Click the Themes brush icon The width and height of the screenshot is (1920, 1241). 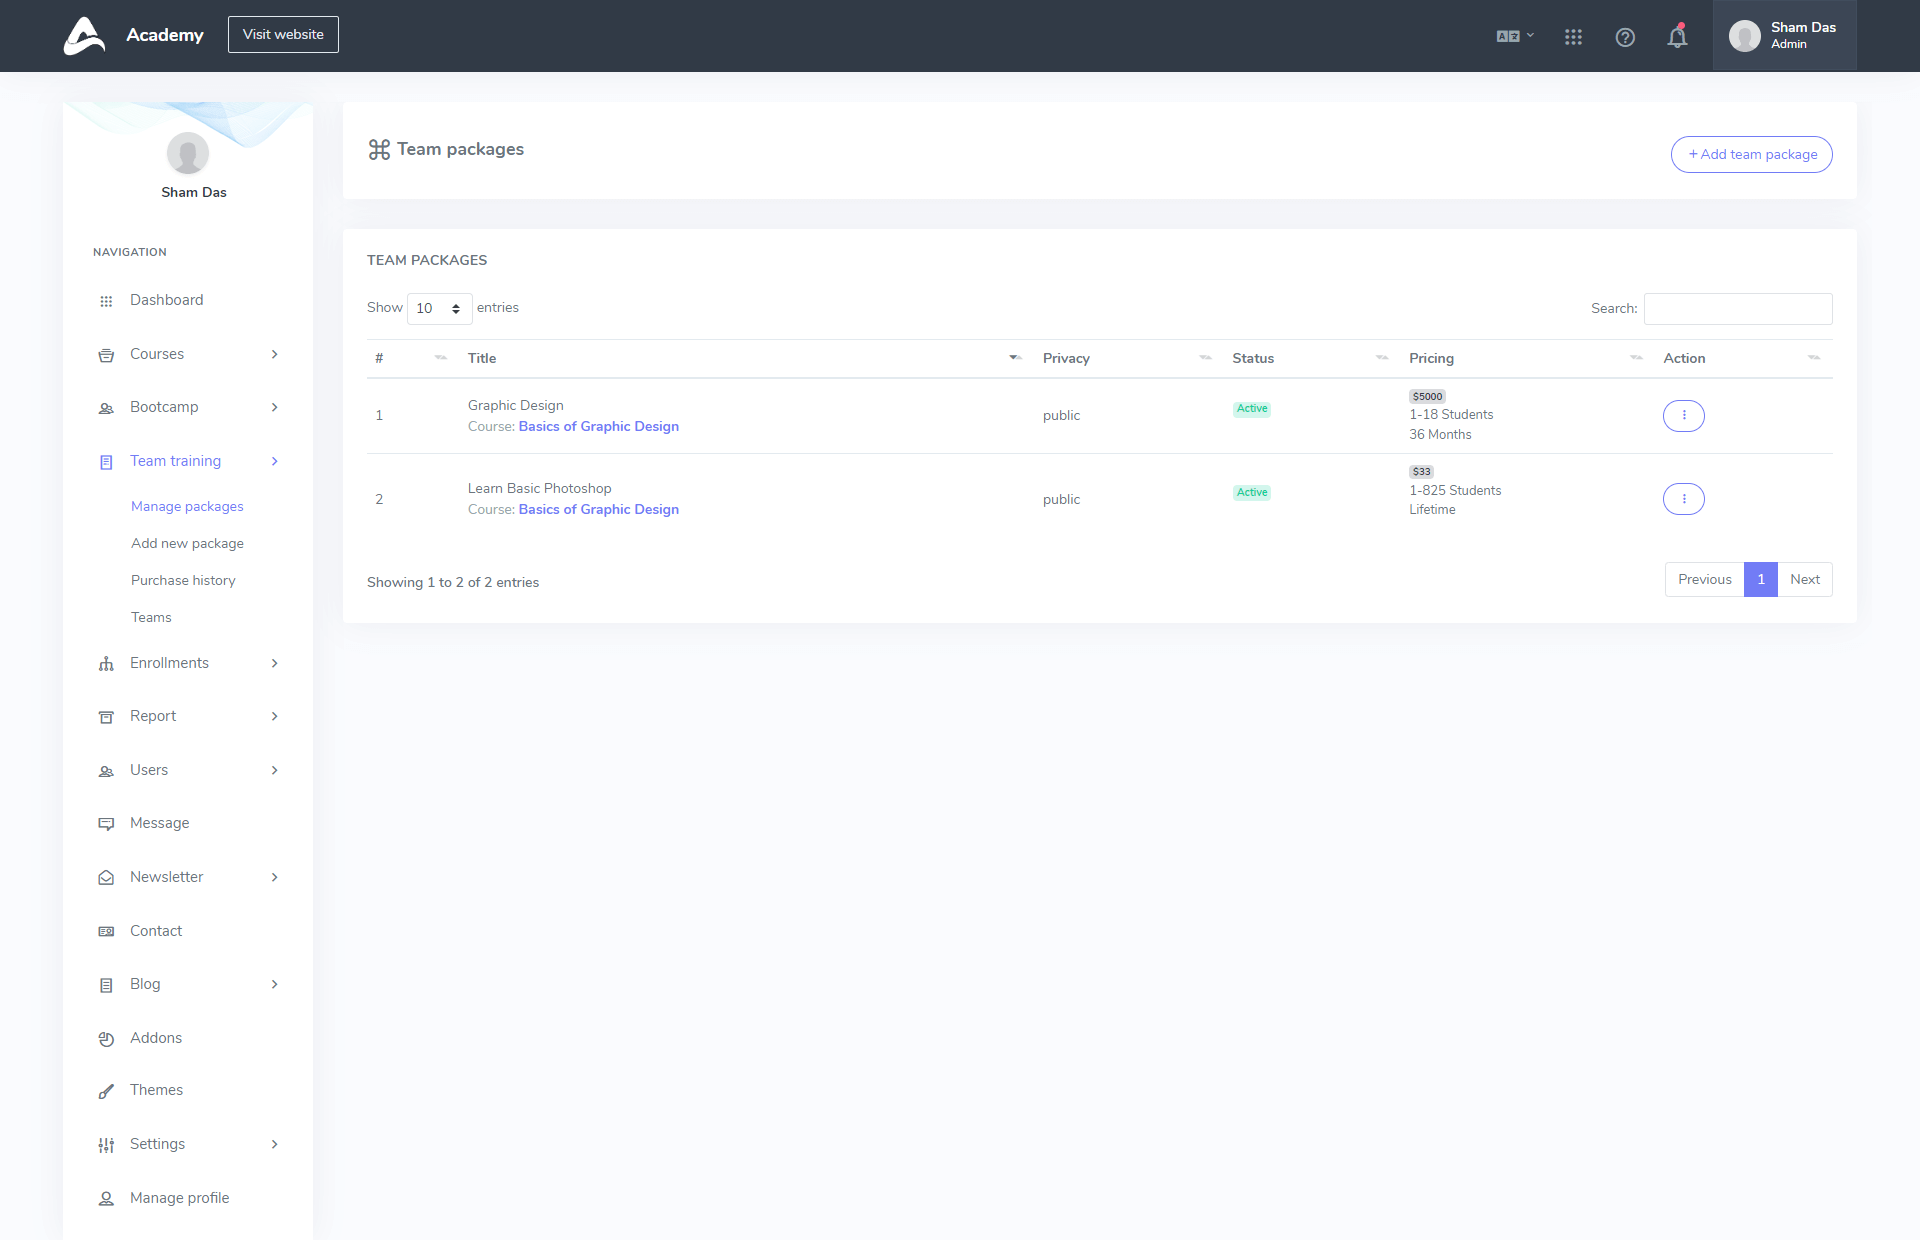click(x=106, y=1091)
